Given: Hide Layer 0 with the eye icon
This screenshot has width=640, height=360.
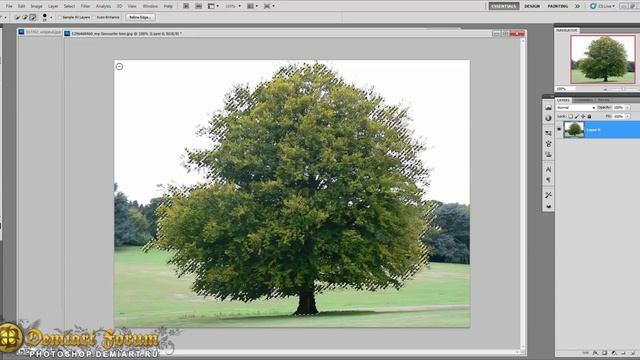Looking at the screenshot, I should coord(559,130).
